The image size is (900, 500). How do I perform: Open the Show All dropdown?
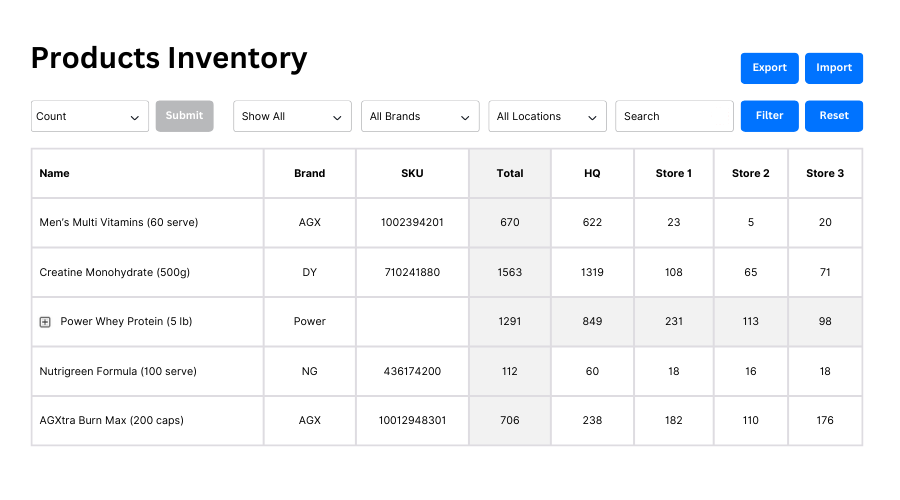[292, 116]
